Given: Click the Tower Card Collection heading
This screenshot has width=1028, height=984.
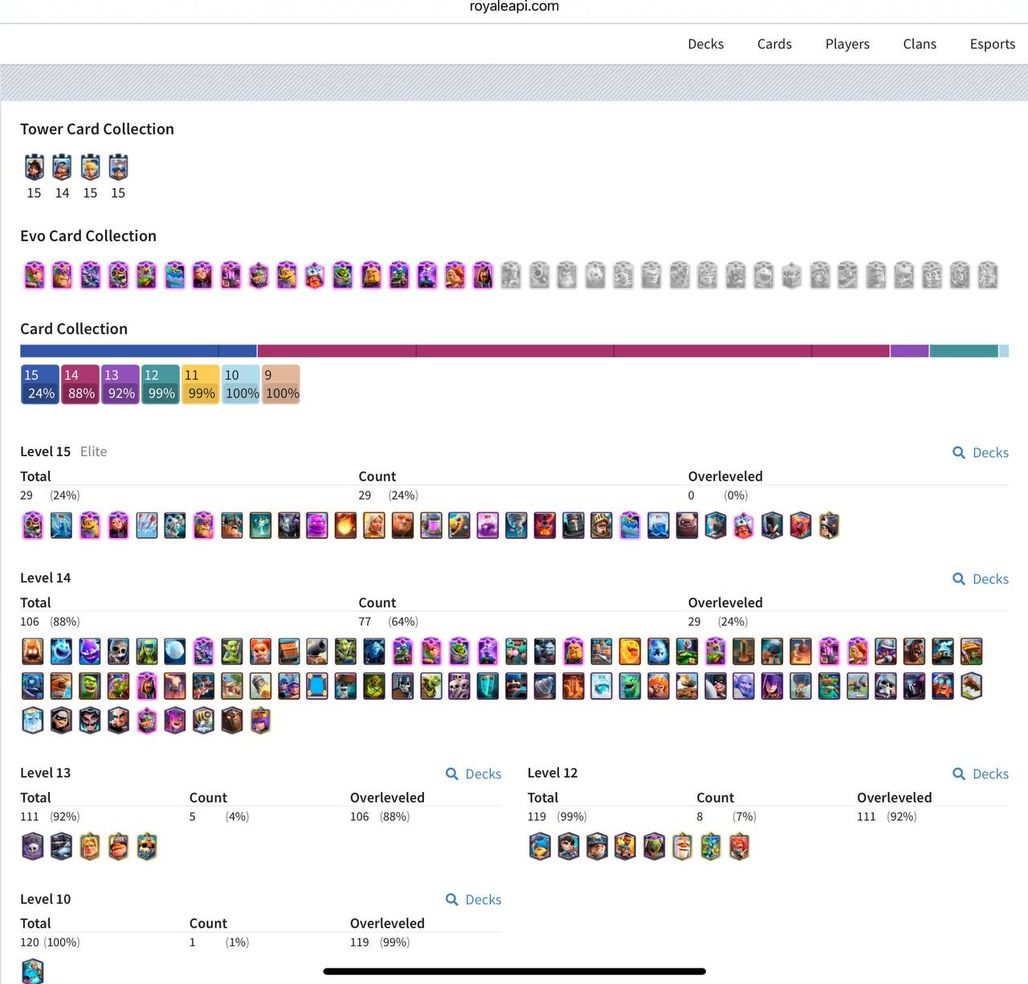Looking at the screenshot, I should (97, 129).
